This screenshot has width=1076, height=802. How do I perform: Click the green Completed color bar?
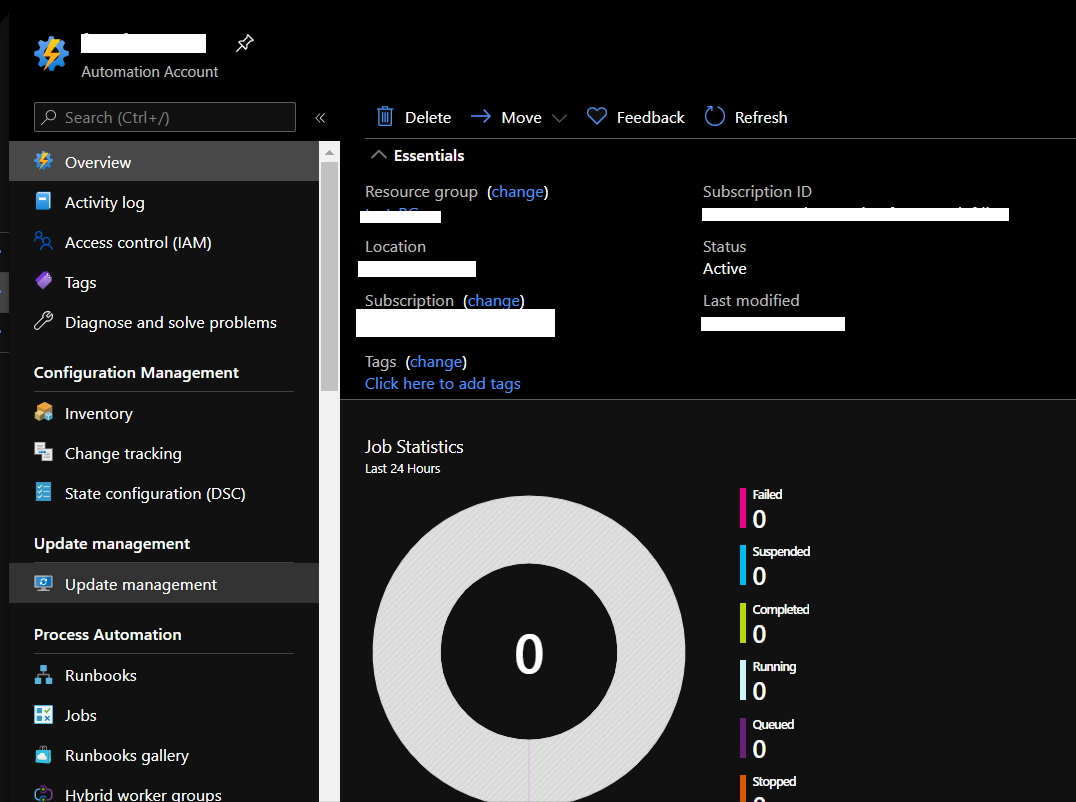pyautogui.click(x=742, y=623)
